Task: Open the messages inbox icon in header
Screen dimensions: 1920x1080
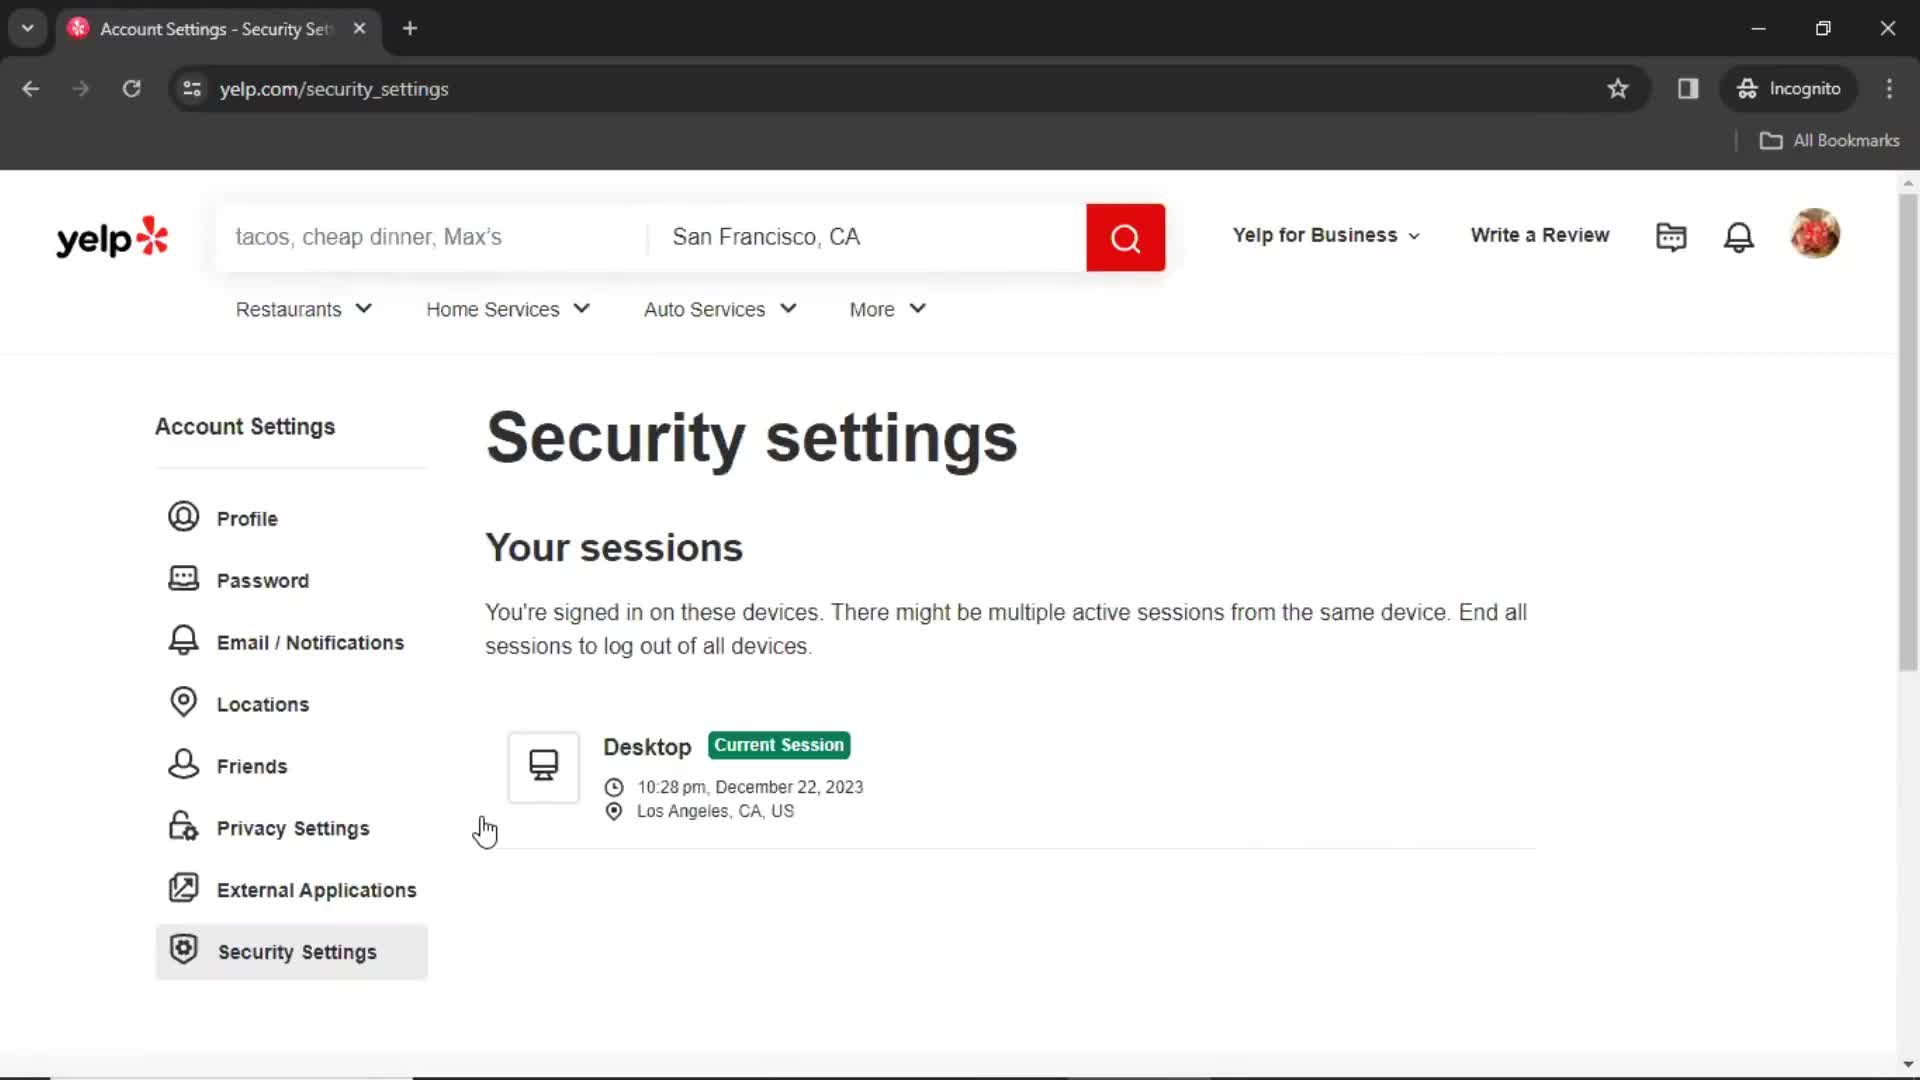Action: click(x=1671, y=237)
